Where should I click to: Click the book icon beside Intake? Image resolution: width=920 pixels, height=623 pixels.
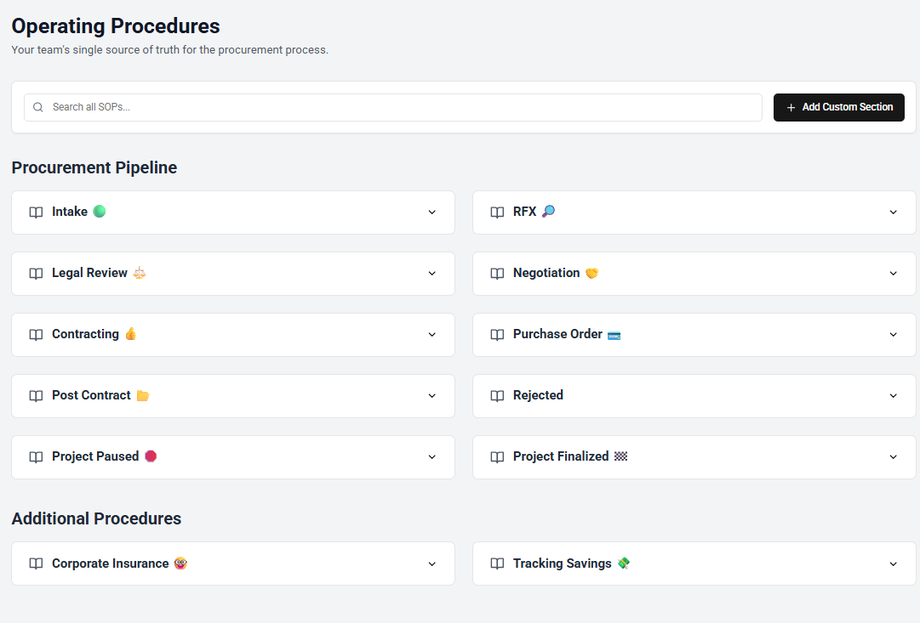tap(36, 212)
